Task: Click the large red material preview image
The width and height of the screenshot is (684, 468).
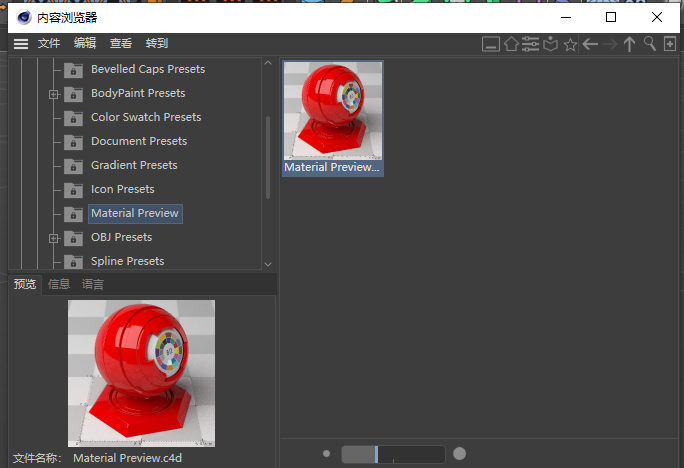Action: click(141, 373)
